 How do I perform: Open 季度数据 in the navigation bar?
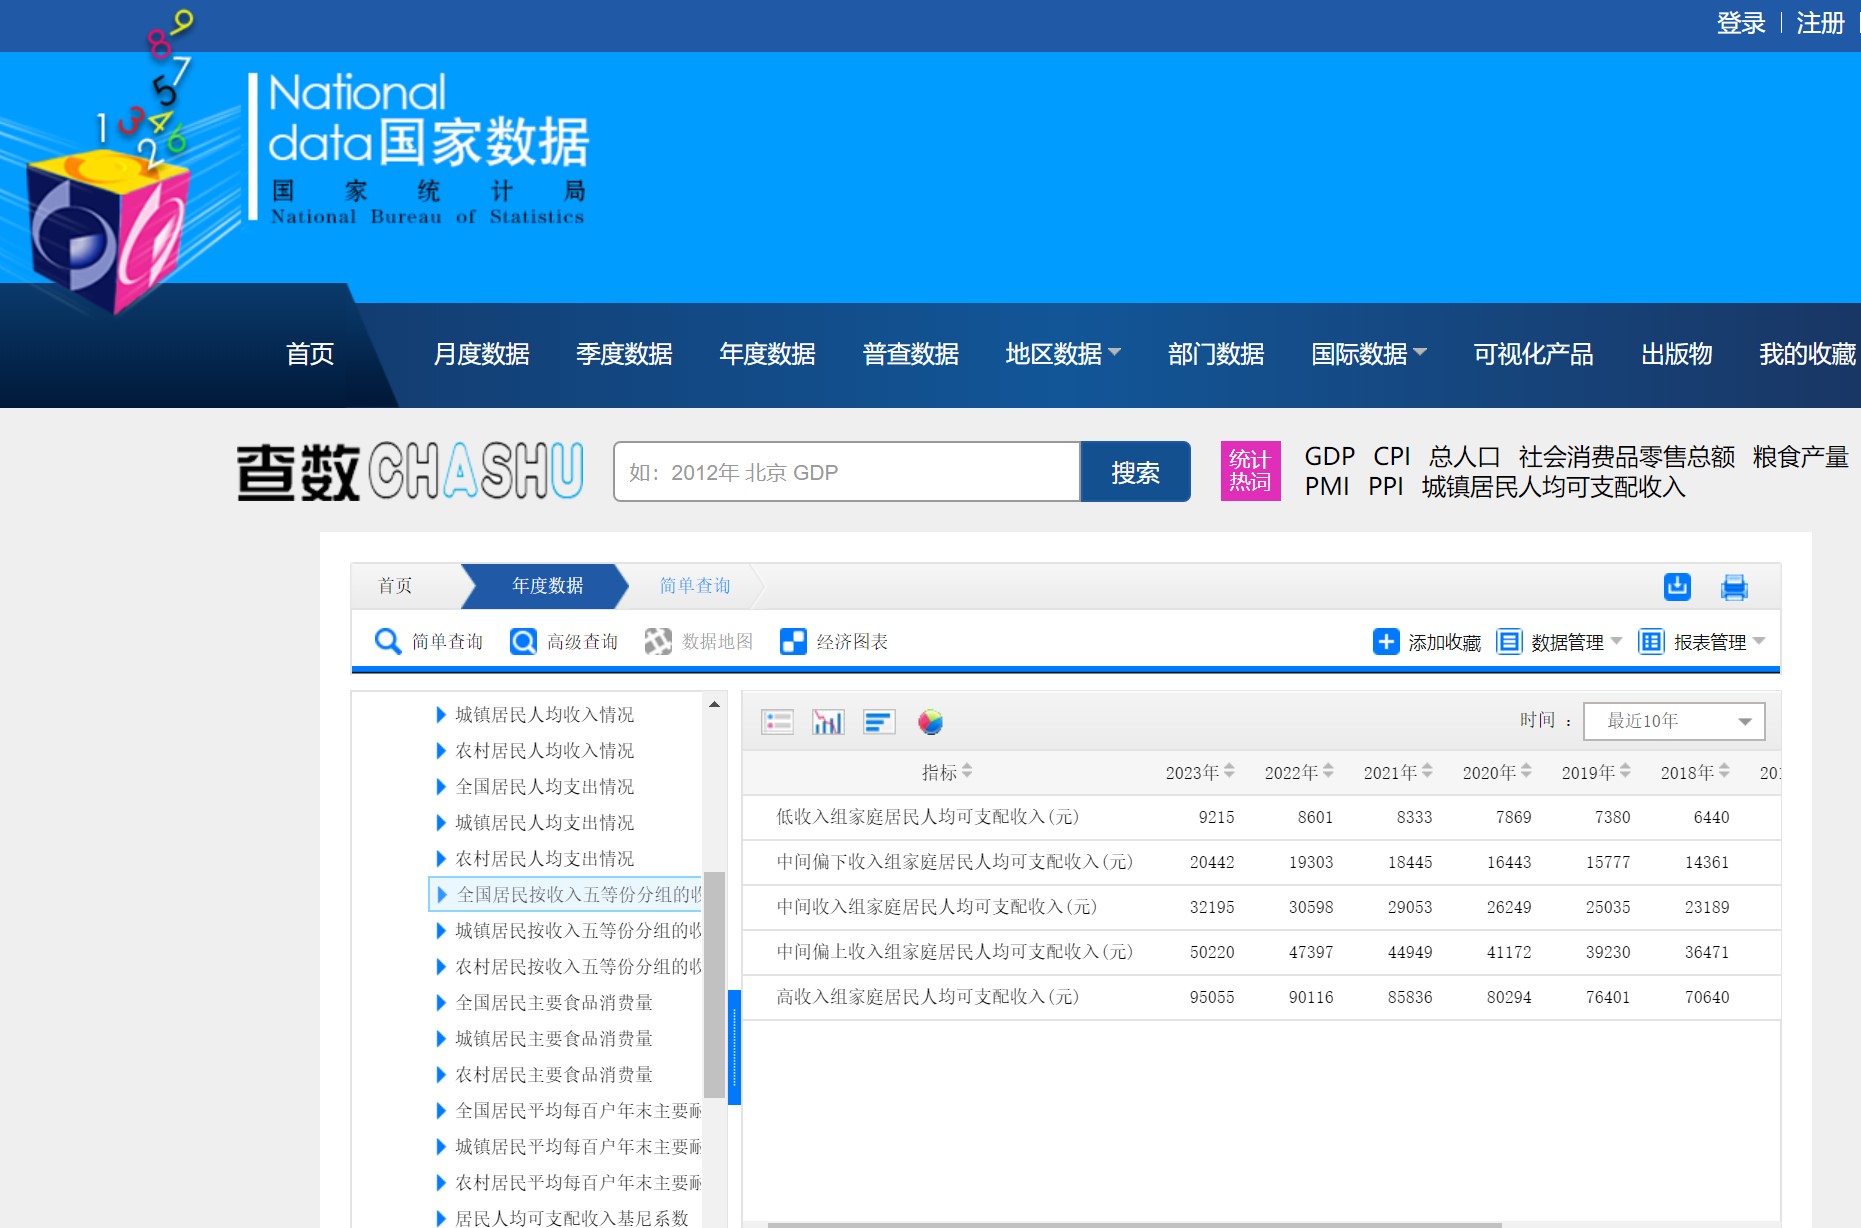click(x=624, y=354)
